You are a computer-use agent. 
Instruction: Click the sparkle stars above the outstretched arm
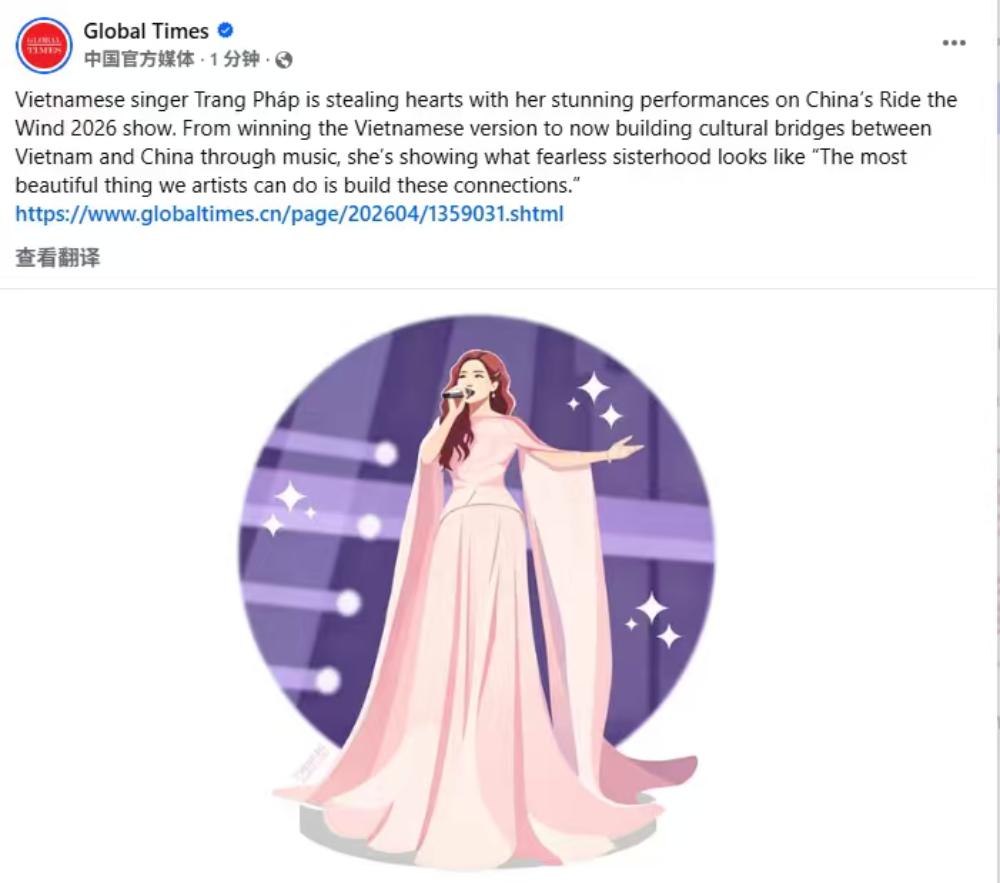pos(596,398)
